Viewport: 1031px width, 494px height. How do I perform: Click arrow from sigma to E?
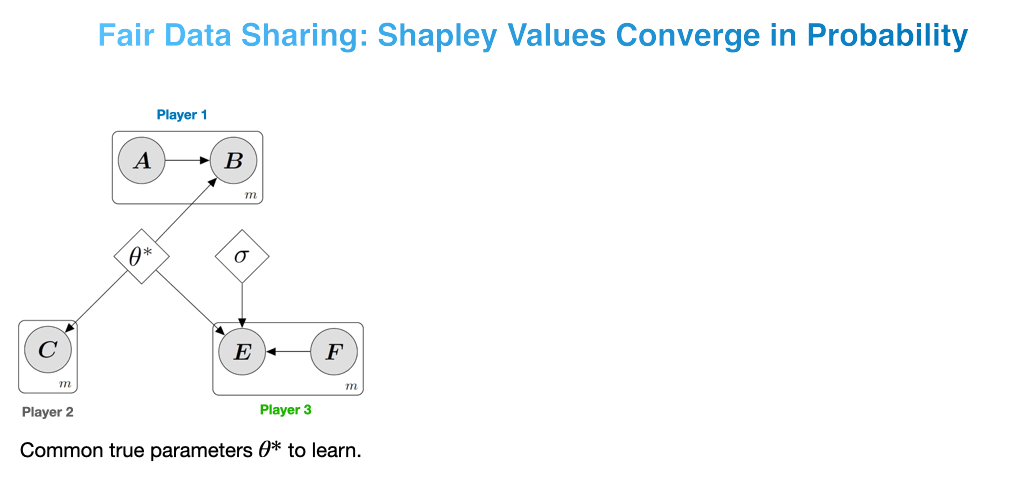[x=242, y=306]
